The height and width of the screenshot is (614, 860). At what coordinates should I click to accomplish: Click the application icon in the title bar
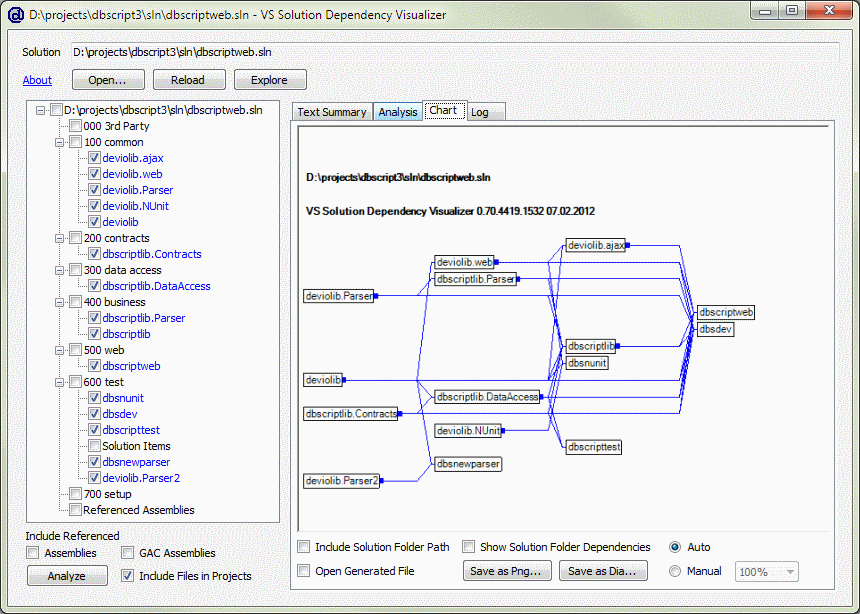pos(16,14)
